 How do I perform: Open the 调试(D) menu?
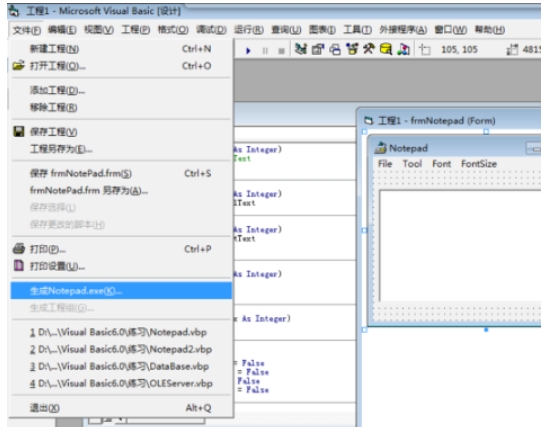click(x=211, y=30)
